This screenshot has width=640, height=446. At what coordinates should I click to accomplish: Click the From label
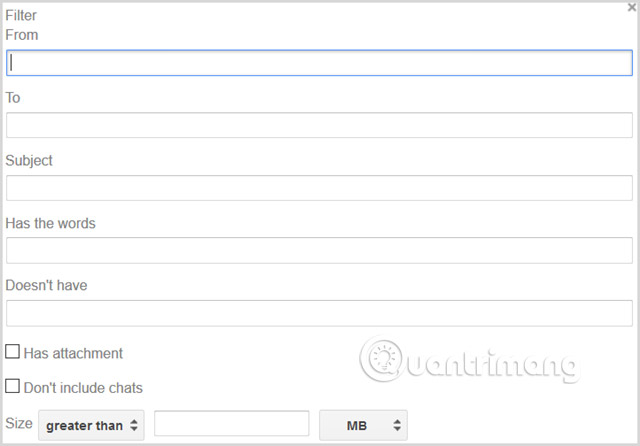tap(23, 33)
